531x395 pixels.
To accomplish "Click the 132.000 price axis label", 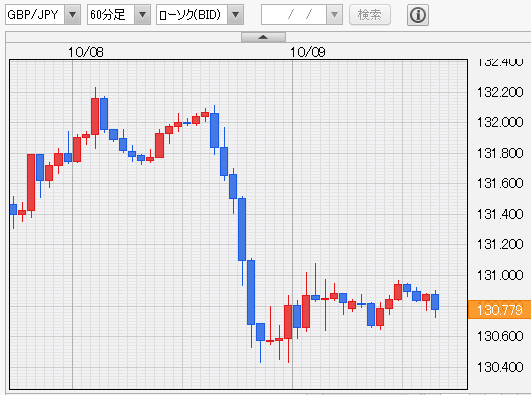I will [x=500, y=122].
